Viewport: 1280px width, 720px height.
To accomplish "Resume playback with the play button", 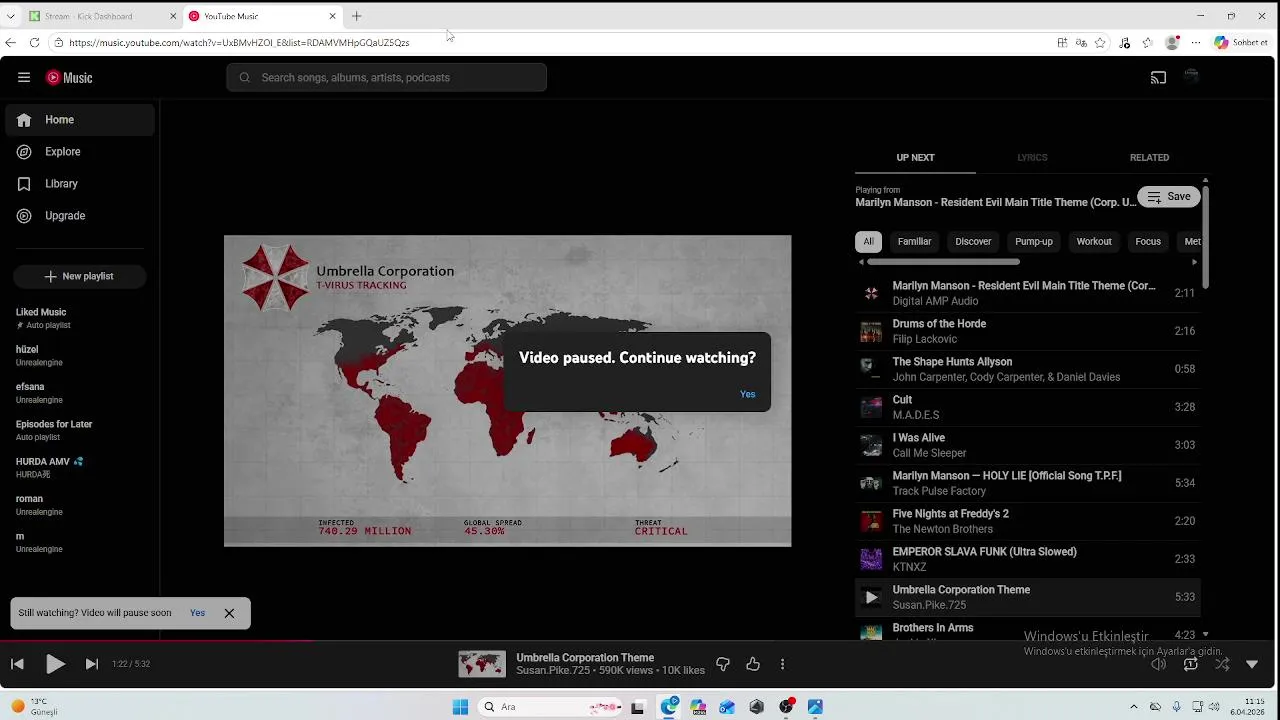I will (55, 664).
